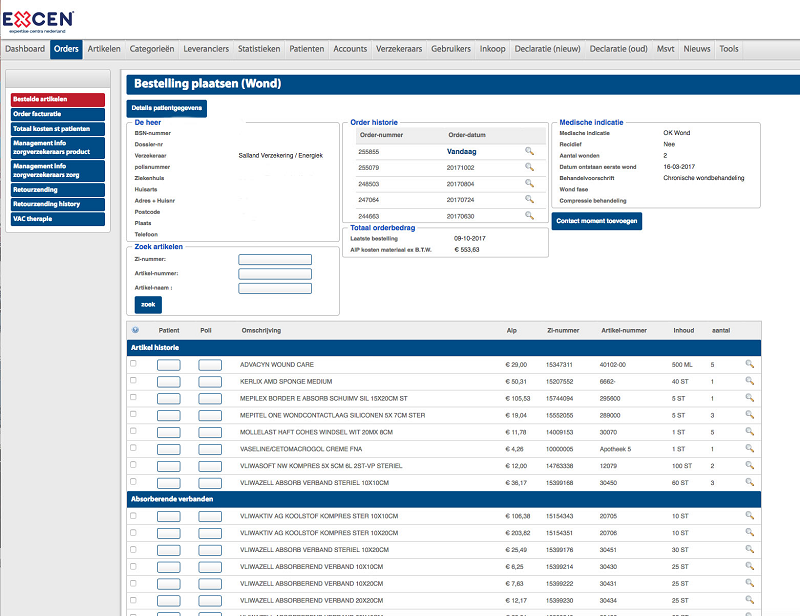Switch to Artikelen tab
800x616 pixels.
tap(104, 49)
